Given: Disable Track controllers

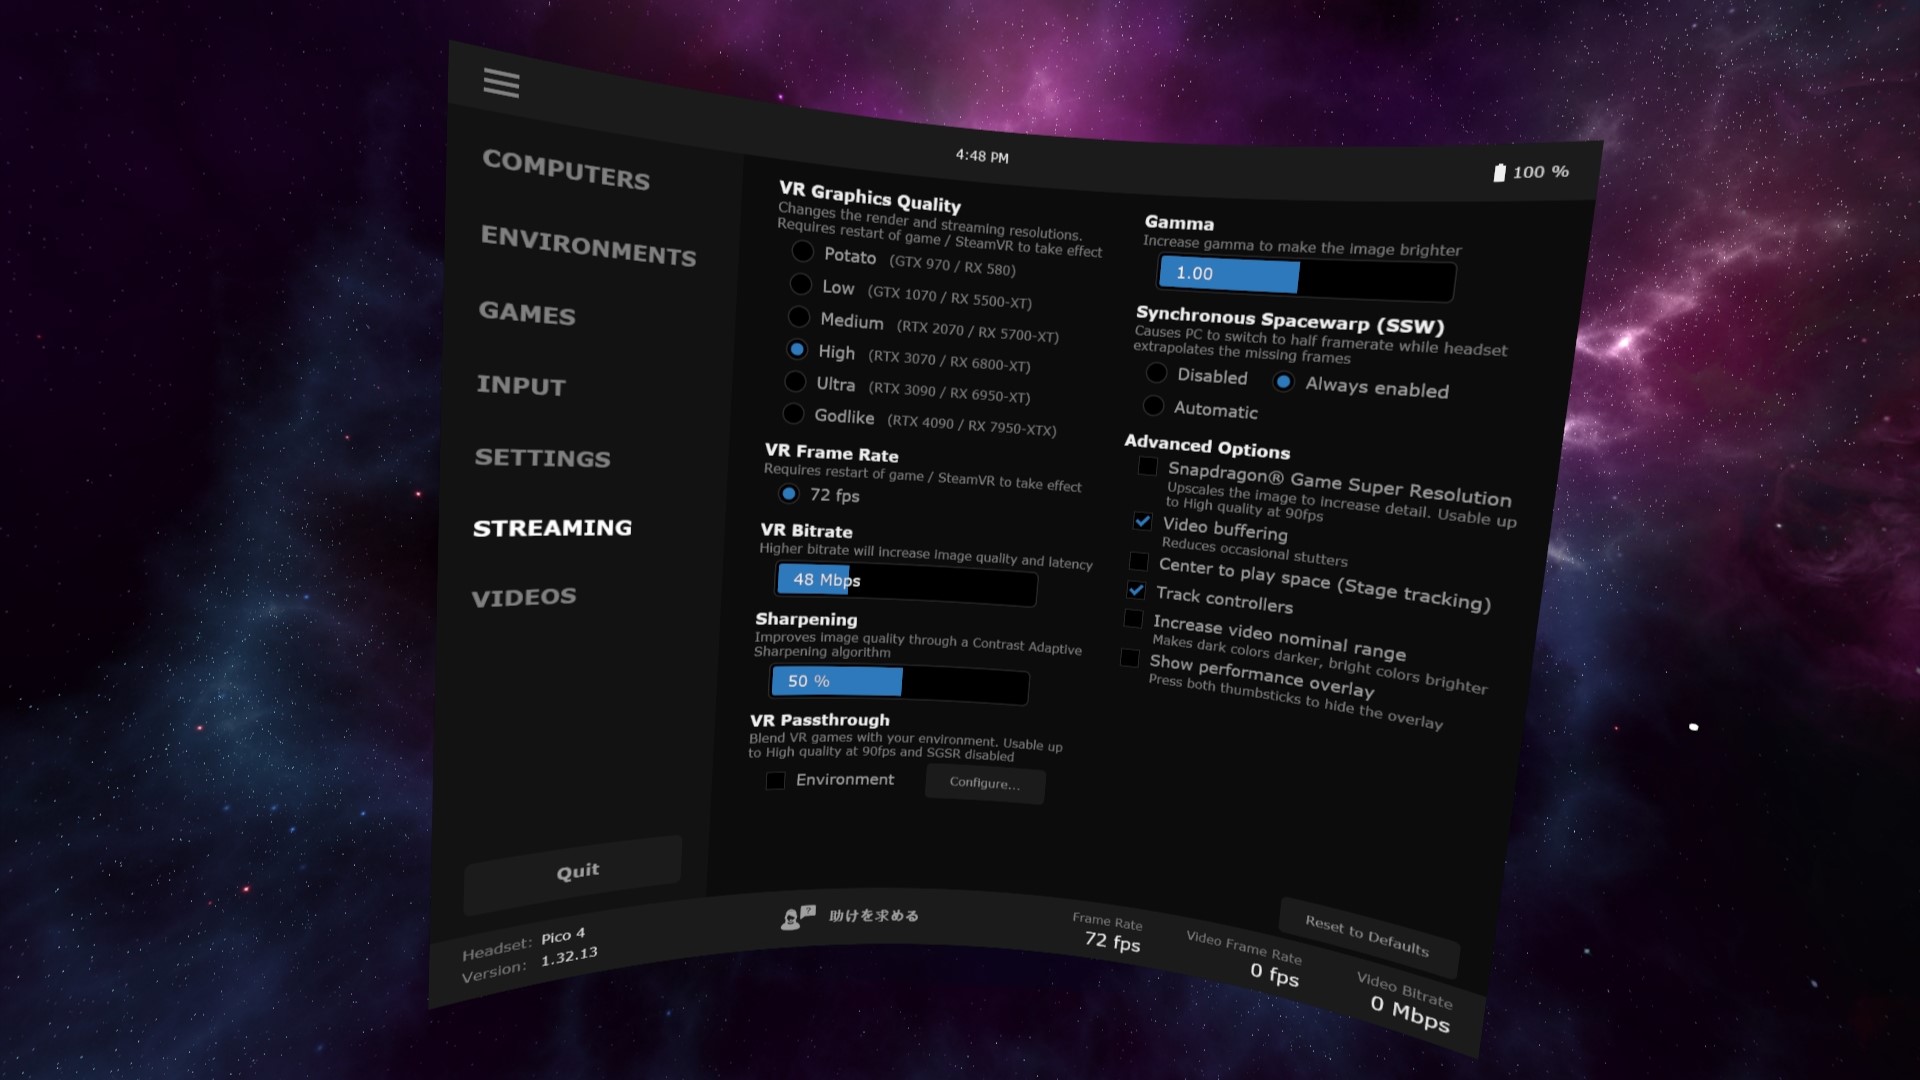Looking at the screenshot, I should tap(1135, 591).
